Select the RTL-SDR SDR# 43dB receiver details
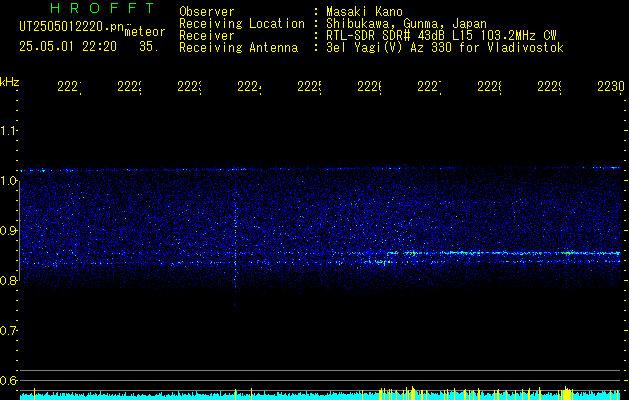This screenshot has height=400, width=629. [442, 36]
